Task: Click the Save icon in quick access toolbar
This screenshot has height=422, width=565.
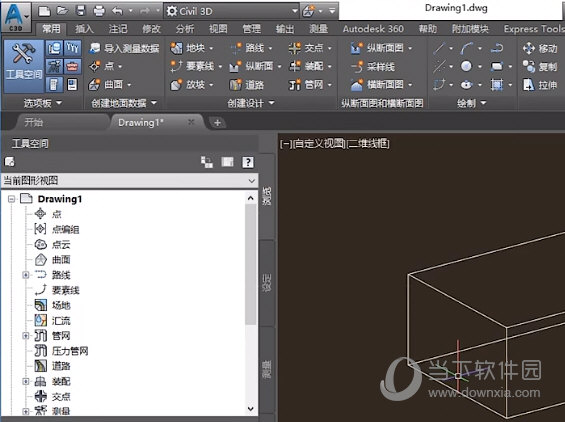Action: tap(81, 11)
